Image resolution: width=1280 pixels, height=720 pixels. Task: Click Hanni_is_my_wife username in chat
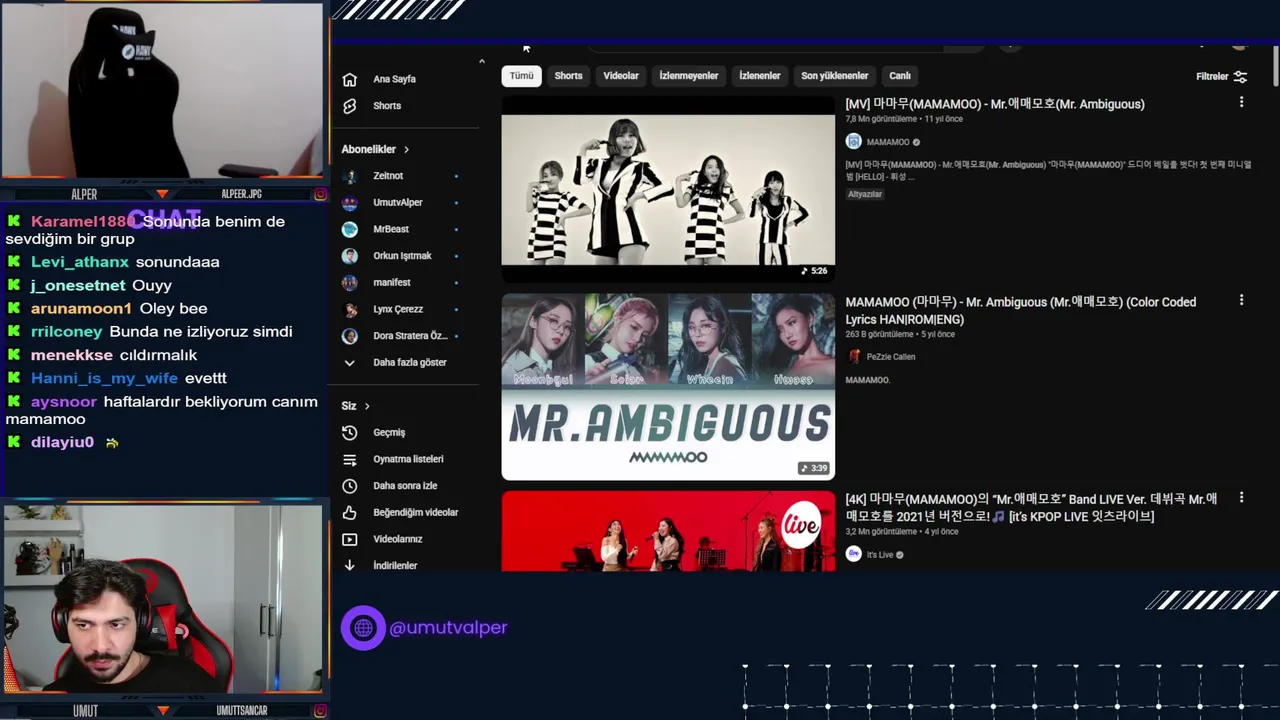pyautogui.click(x=104, y=379)
